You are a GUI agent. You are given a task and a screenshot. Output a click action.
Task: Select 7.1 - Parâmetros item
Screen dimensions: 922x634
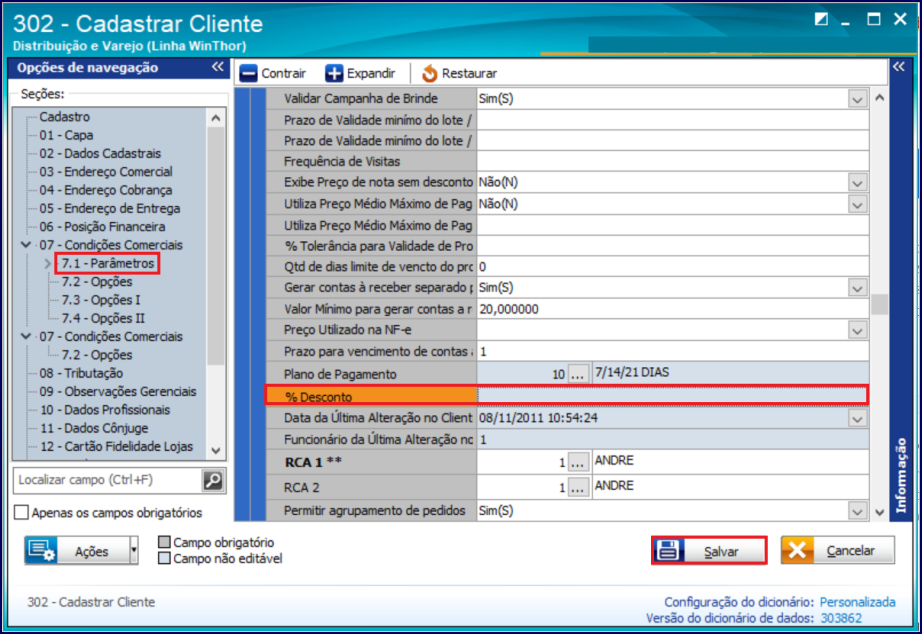pos(108,263)
